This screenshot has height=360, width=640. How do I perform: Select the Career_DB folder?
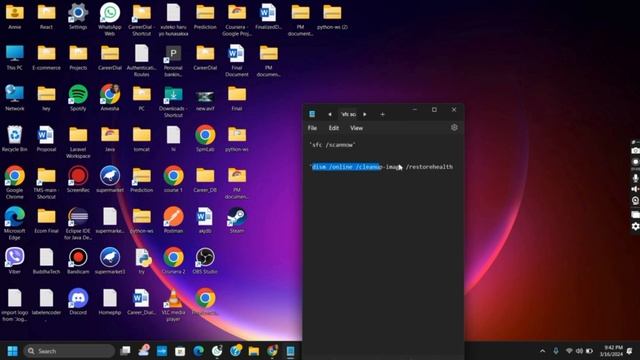click(x=205, y=180)
